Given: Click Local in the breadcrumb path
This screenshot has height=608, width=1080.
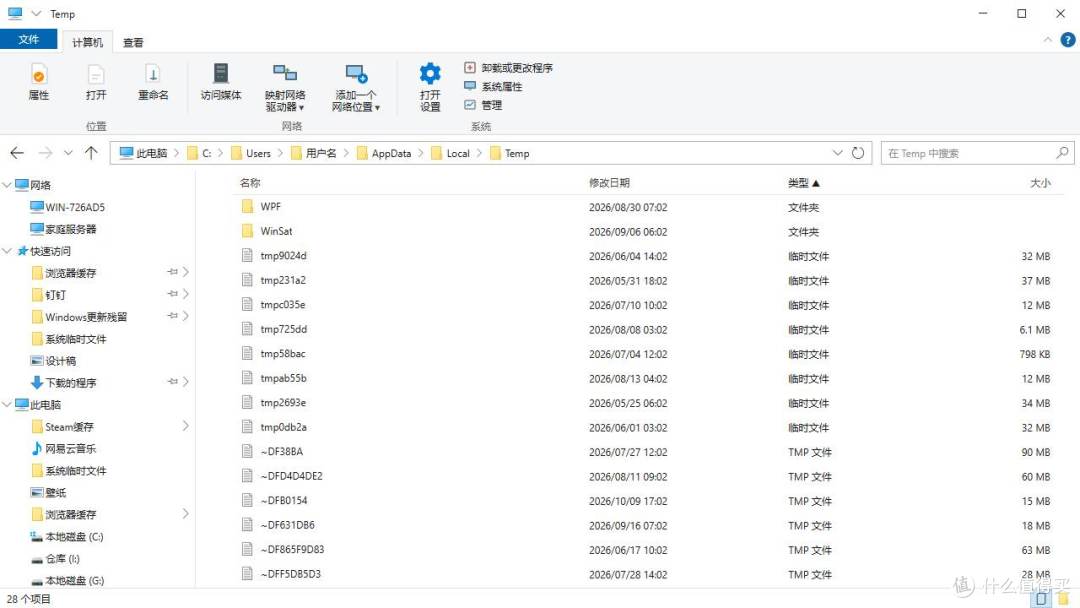Looking at the screenshot, I should pos(457,154).
